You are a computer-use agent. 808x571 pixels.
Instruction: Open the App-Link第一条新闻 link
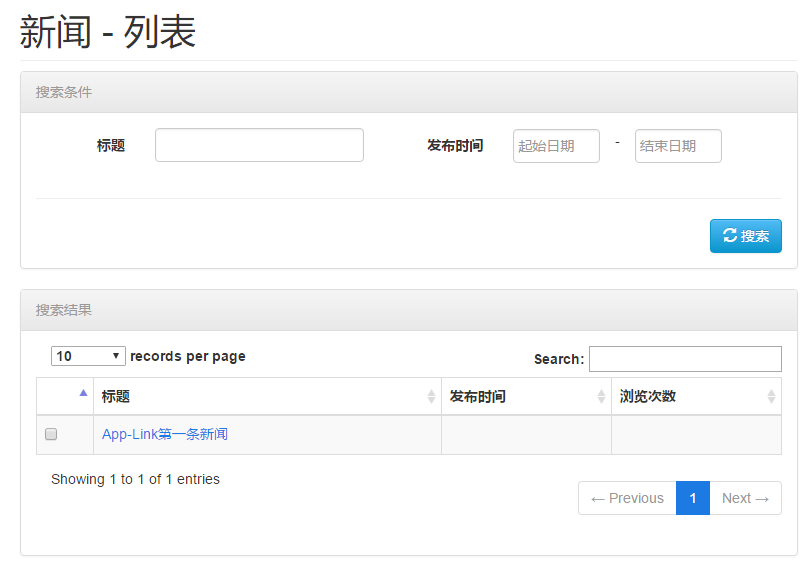tap(165, 434)
